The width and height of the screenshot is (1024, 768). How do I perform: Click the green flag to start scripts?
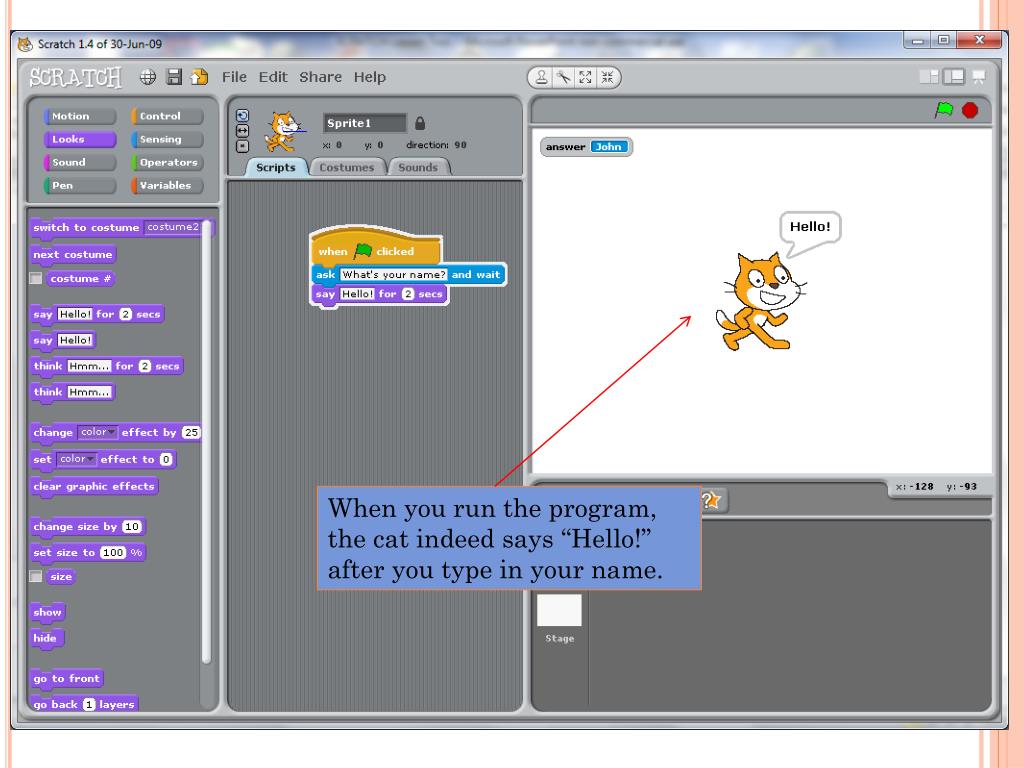click(944, 110)
